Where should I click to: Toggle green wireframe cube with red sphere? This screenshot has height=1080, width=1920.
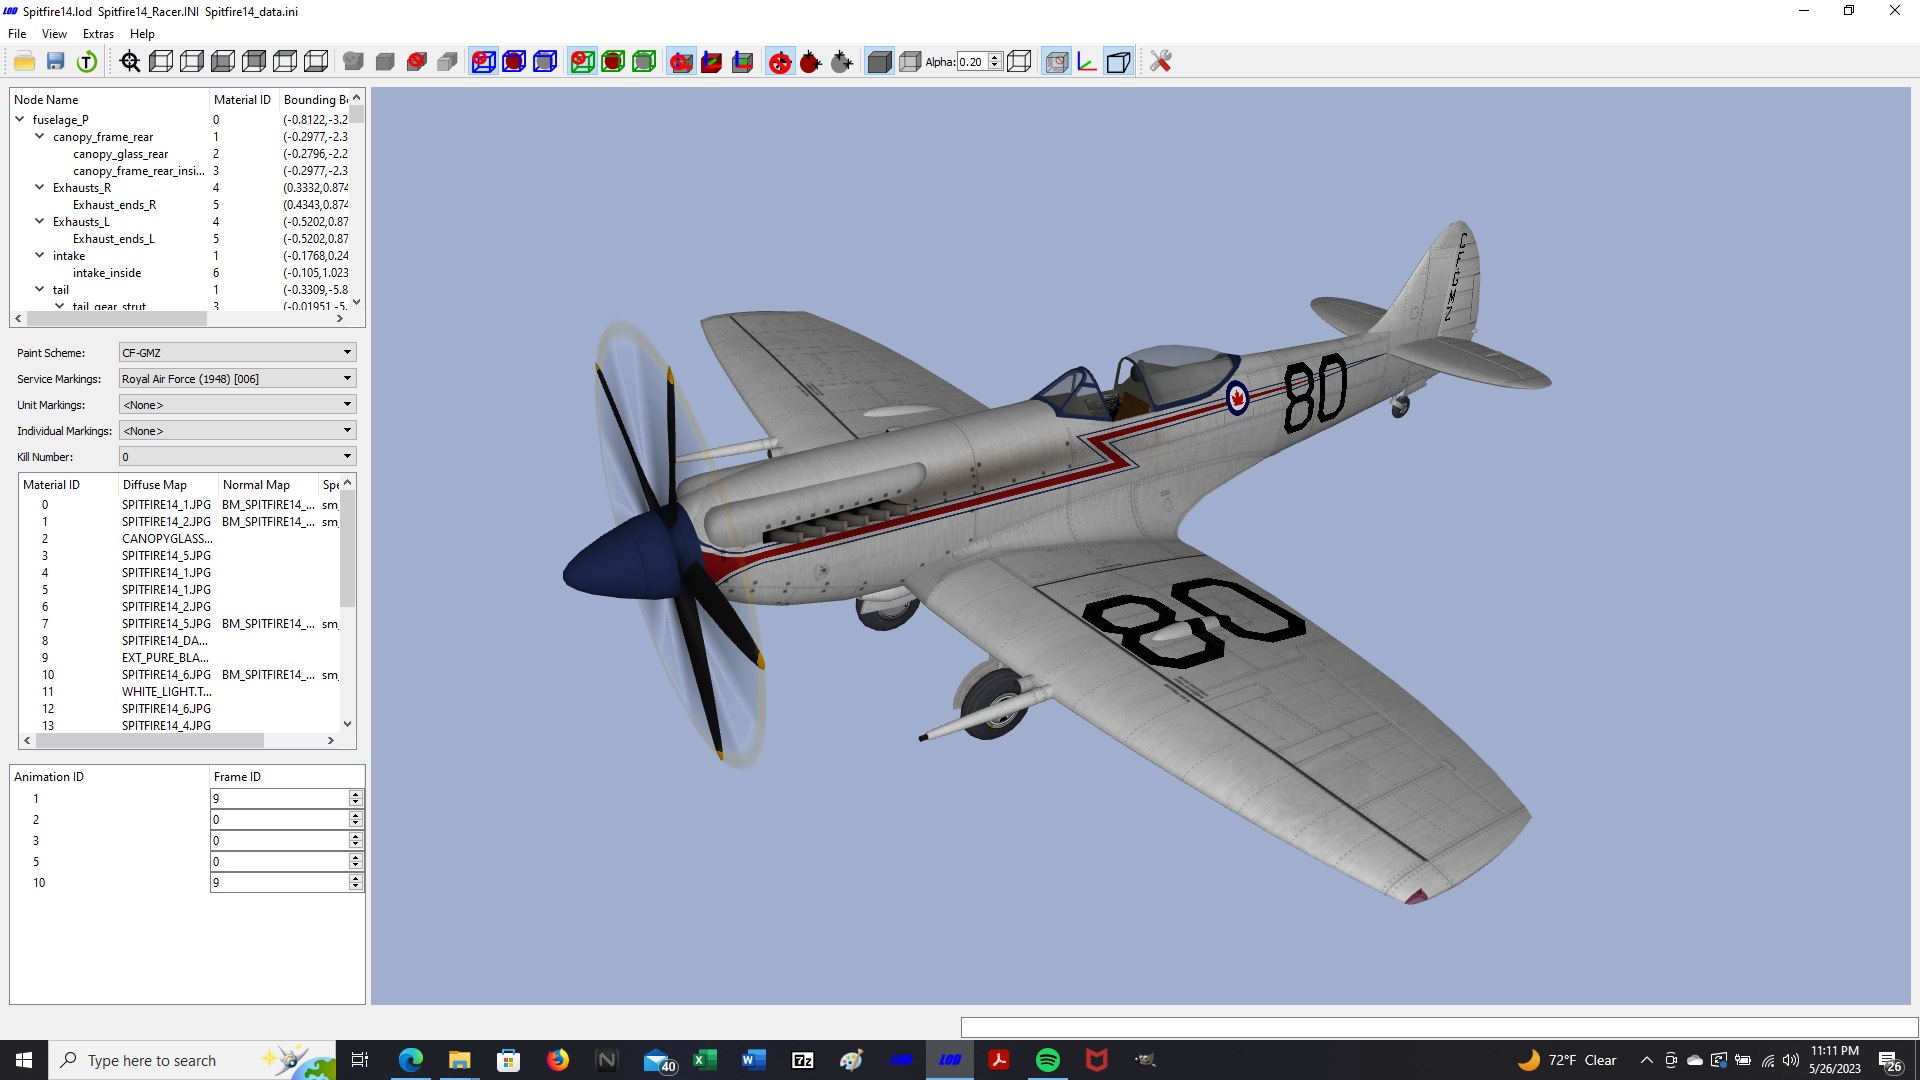point(613,62)
